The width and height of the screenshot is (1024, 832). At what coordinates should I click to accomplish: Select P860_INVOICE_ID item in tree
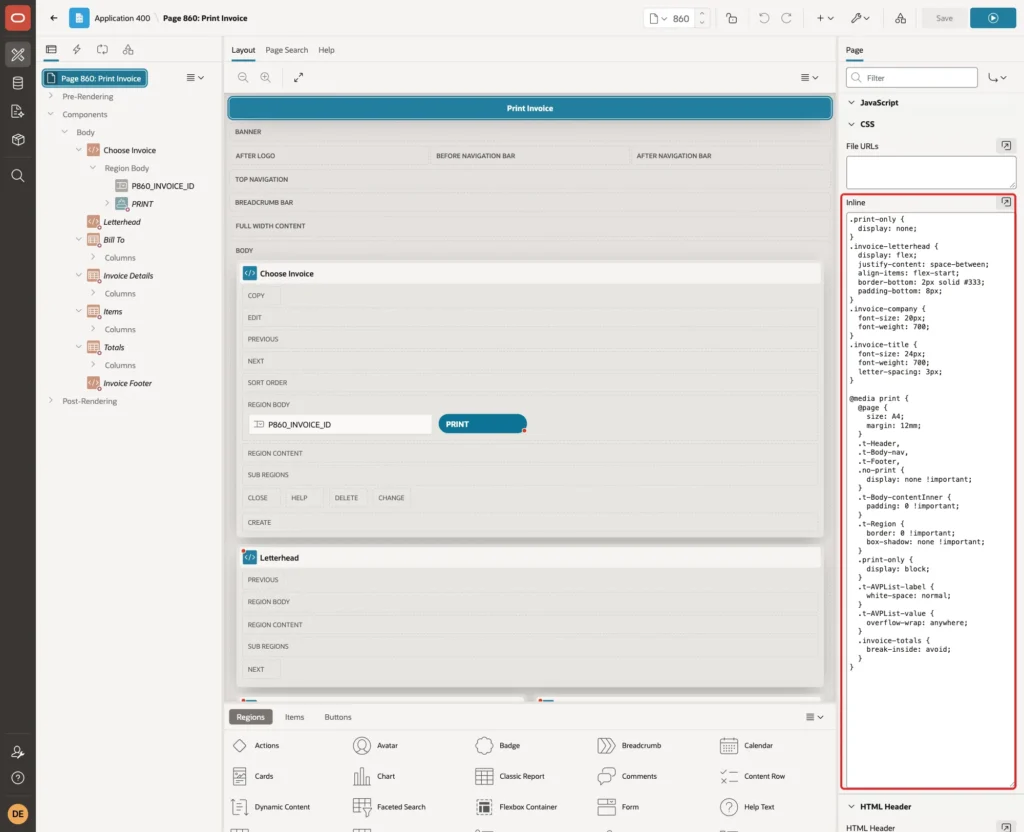[162, 186]
